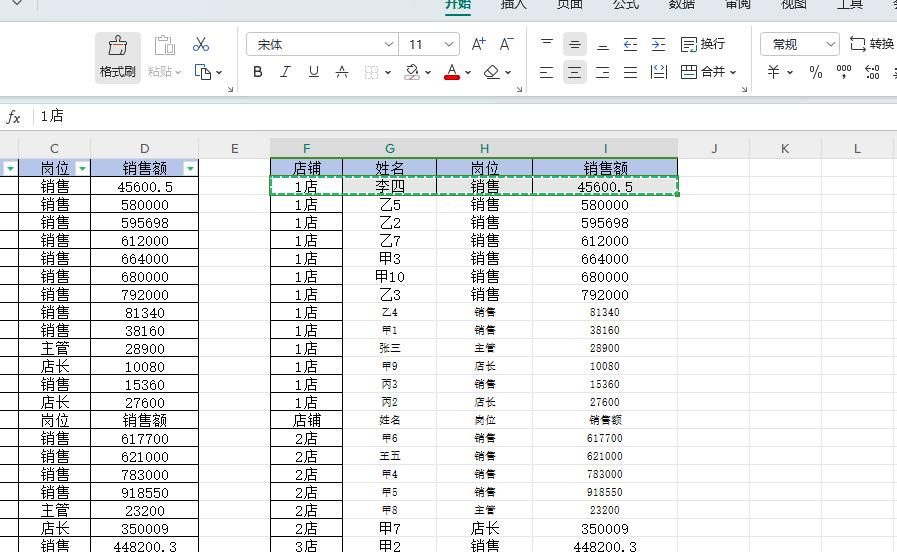The height and width of the screenshot is (552, 897).
Task: Switch to the 插入 ribbon tab
Action: click(513, 5)
